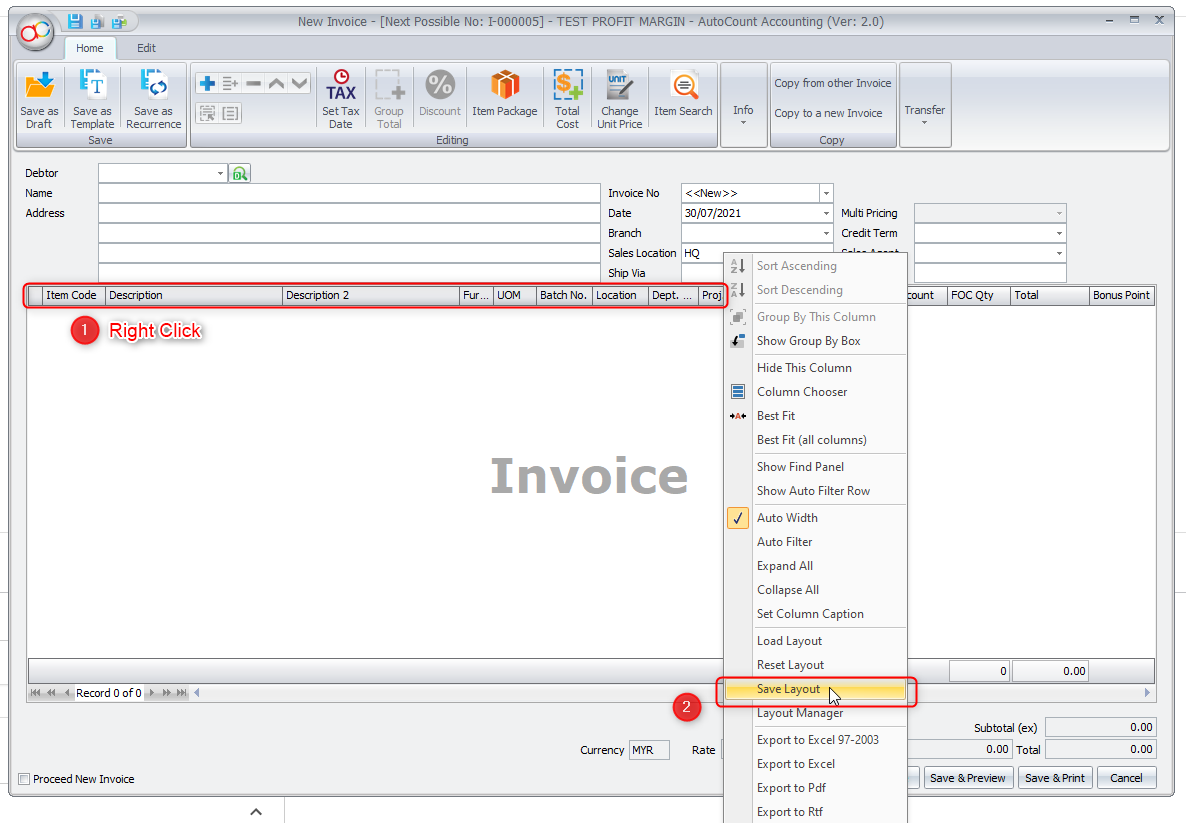Image resolution: width=1186 pixels, height=823 pixels.
Task: Click the Save as Template icon
Action: pos(92,99)
